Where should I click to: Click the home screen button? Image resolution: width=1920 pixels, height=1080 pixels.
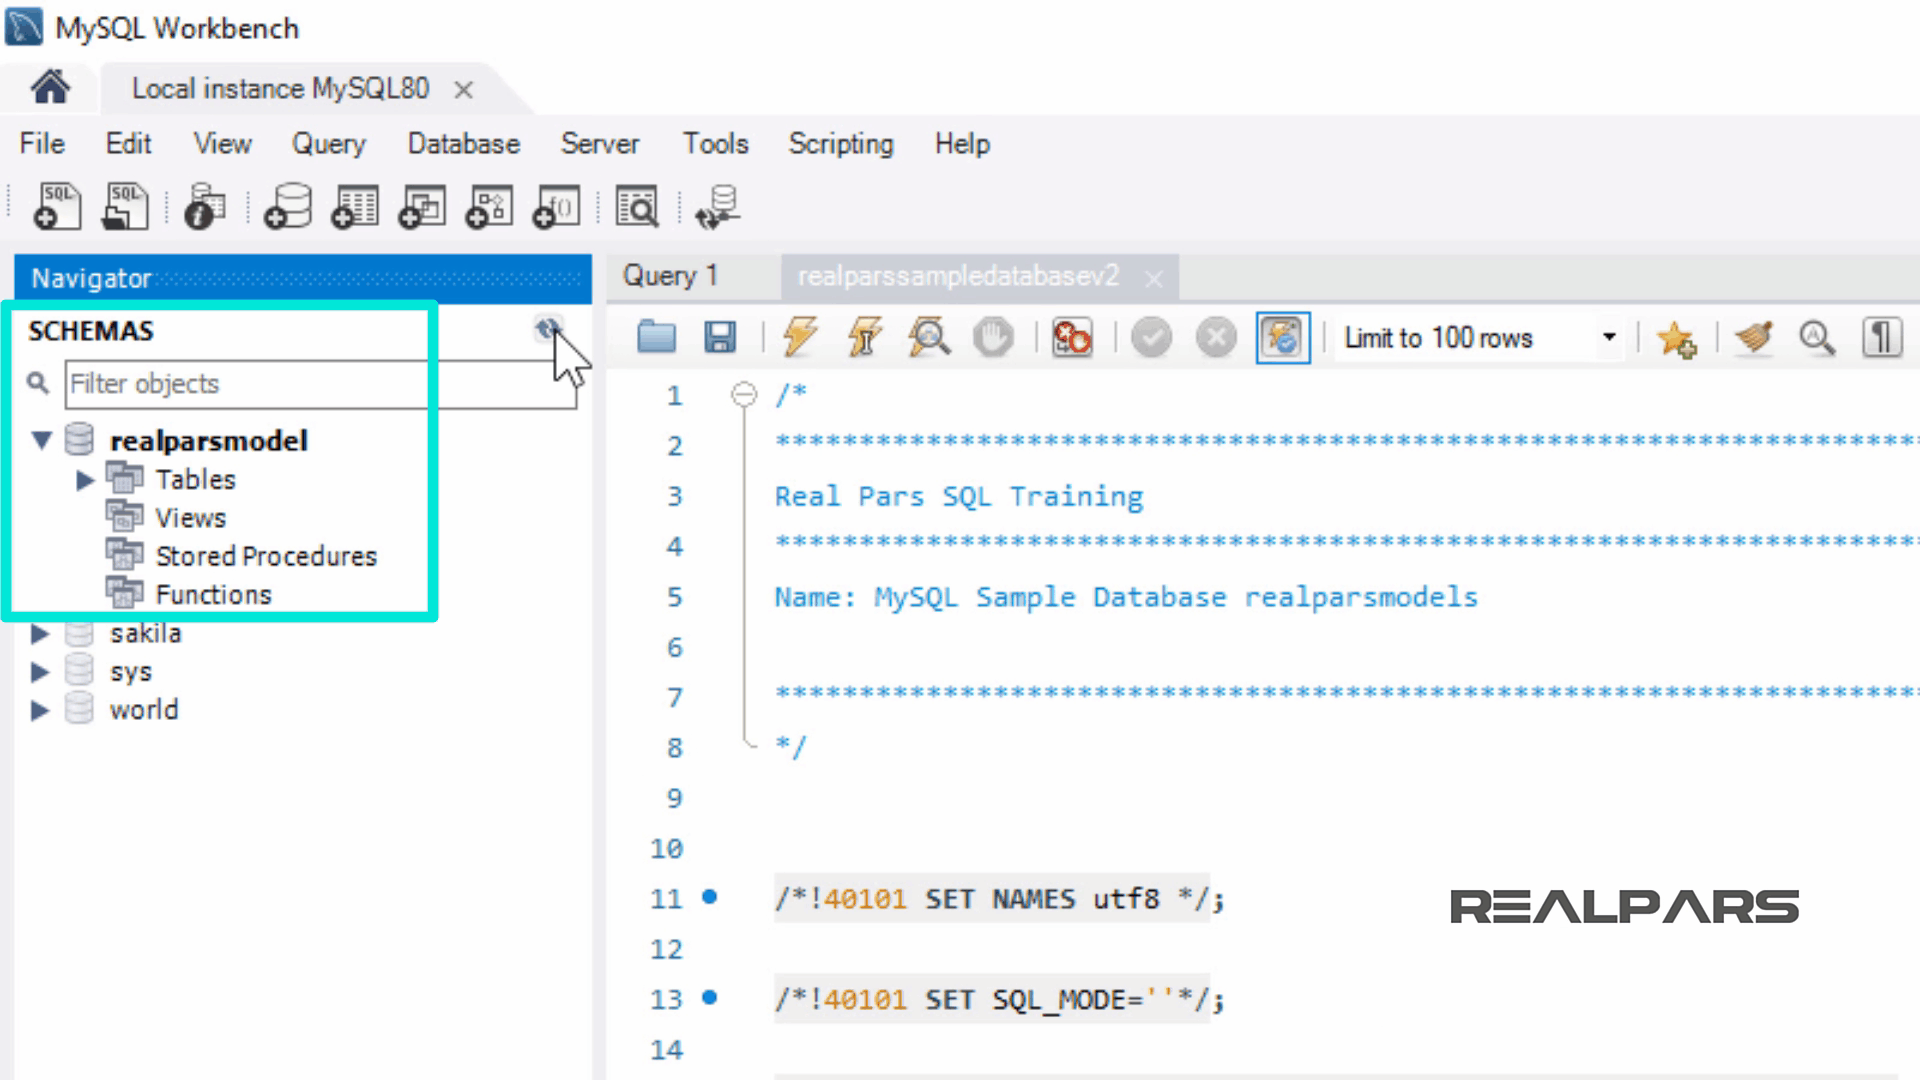50,88
